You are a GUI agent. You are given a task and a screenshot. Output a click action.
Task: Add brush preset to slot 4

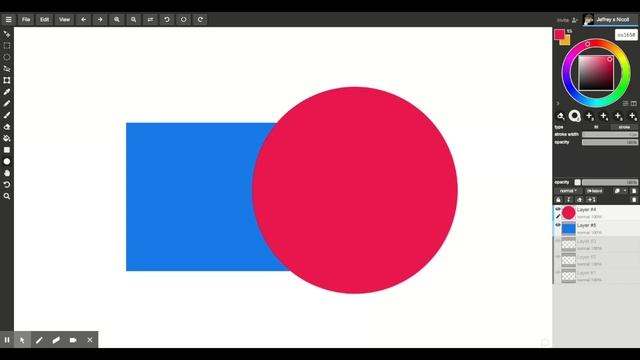604,116
